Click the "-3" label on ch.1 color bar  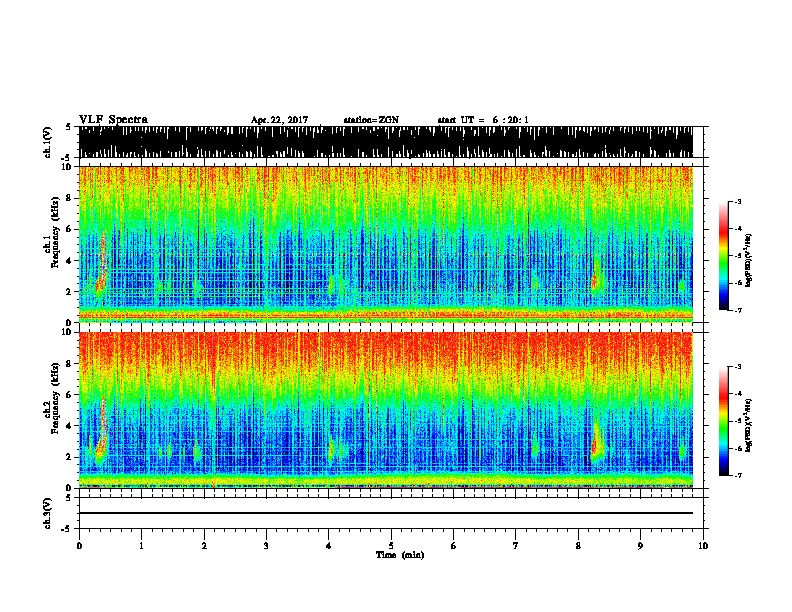[737, 201]
